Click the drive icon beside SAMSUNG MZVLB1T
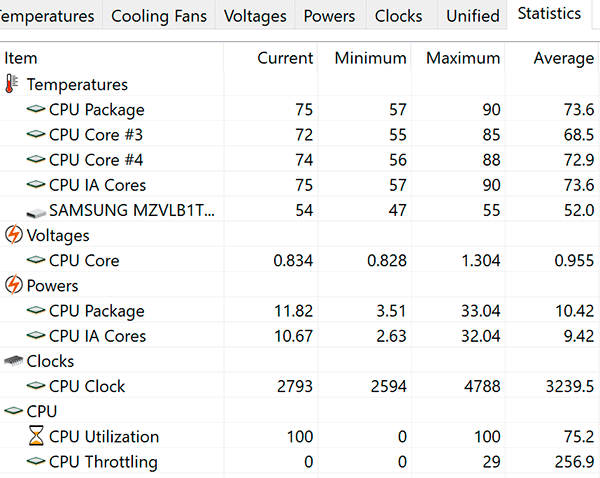This screenshot has width=600, height=478. (36, 211)
